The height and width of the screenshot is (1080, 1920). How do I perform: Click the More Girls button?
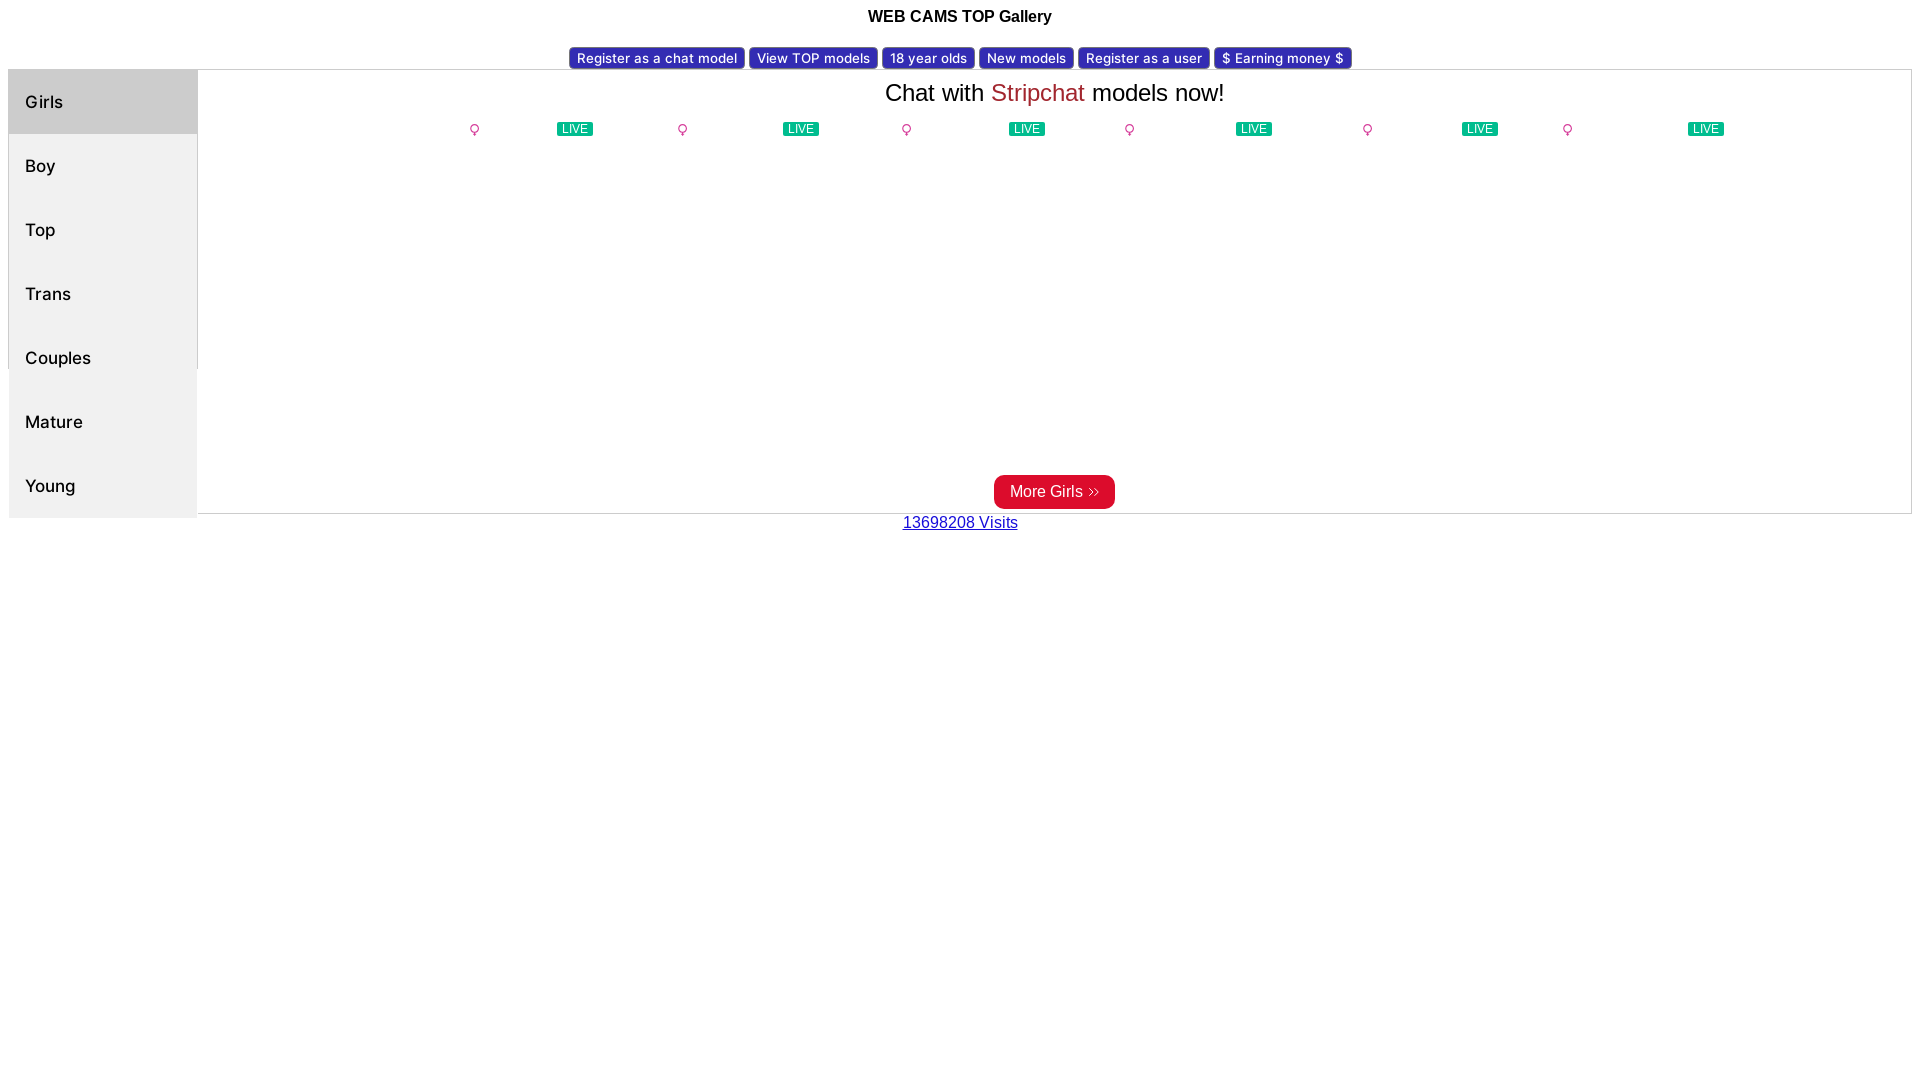1054,492
